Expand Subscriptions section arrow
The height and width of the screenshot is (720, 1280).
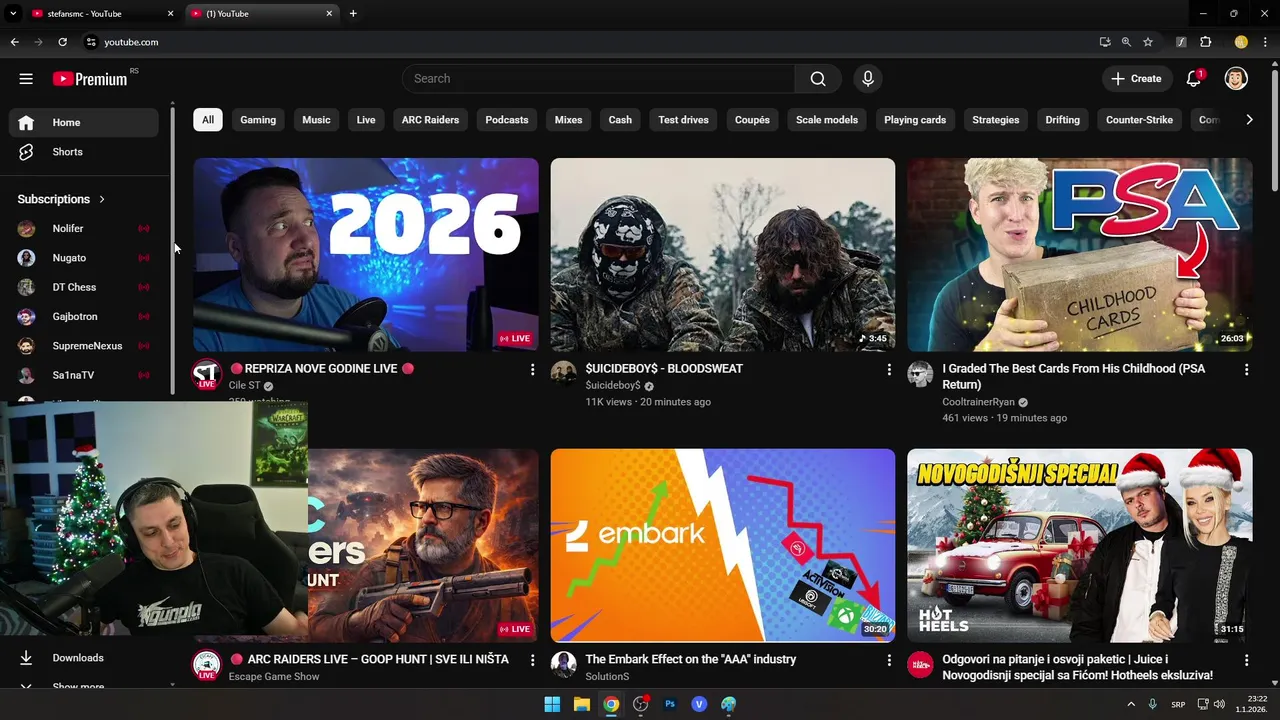click(x=102, y=199)
